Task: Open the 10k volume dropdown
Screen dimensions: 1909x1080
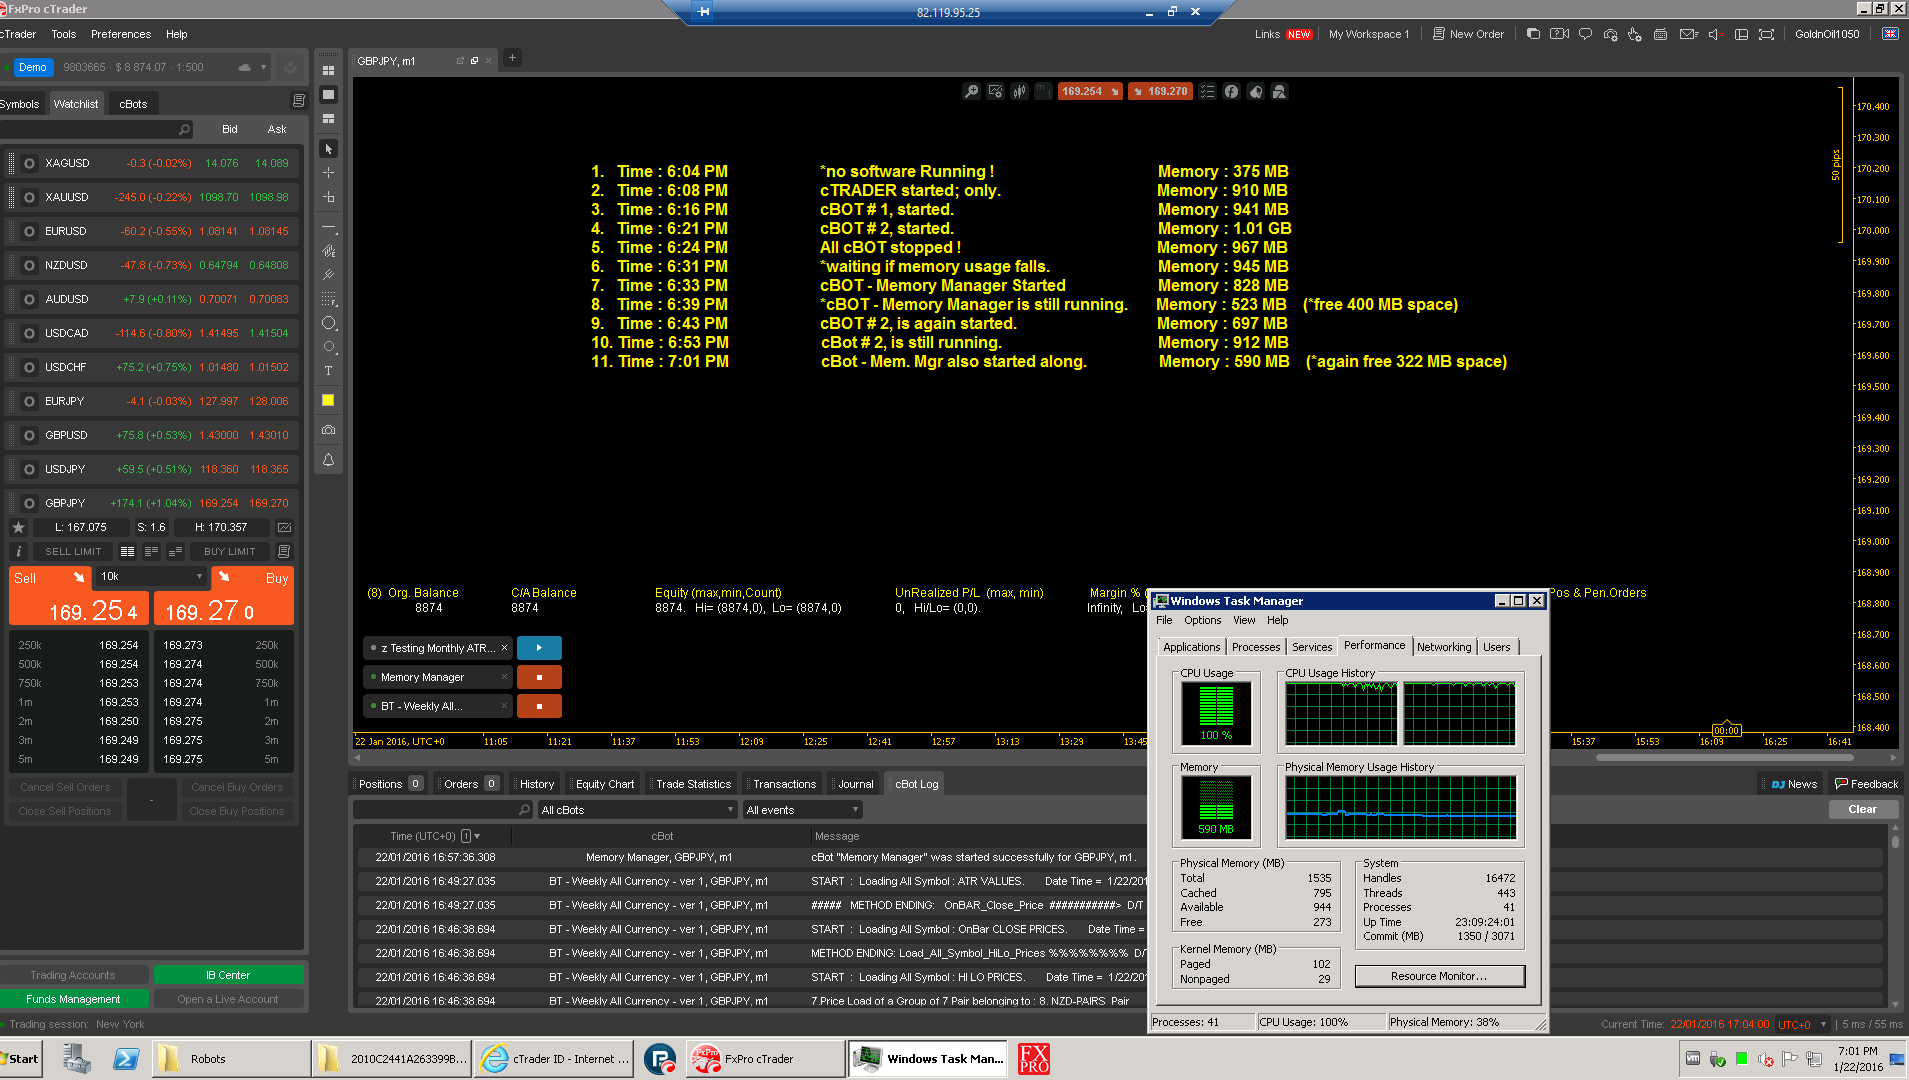Action: pyautogui.click(x=150, y=577)
